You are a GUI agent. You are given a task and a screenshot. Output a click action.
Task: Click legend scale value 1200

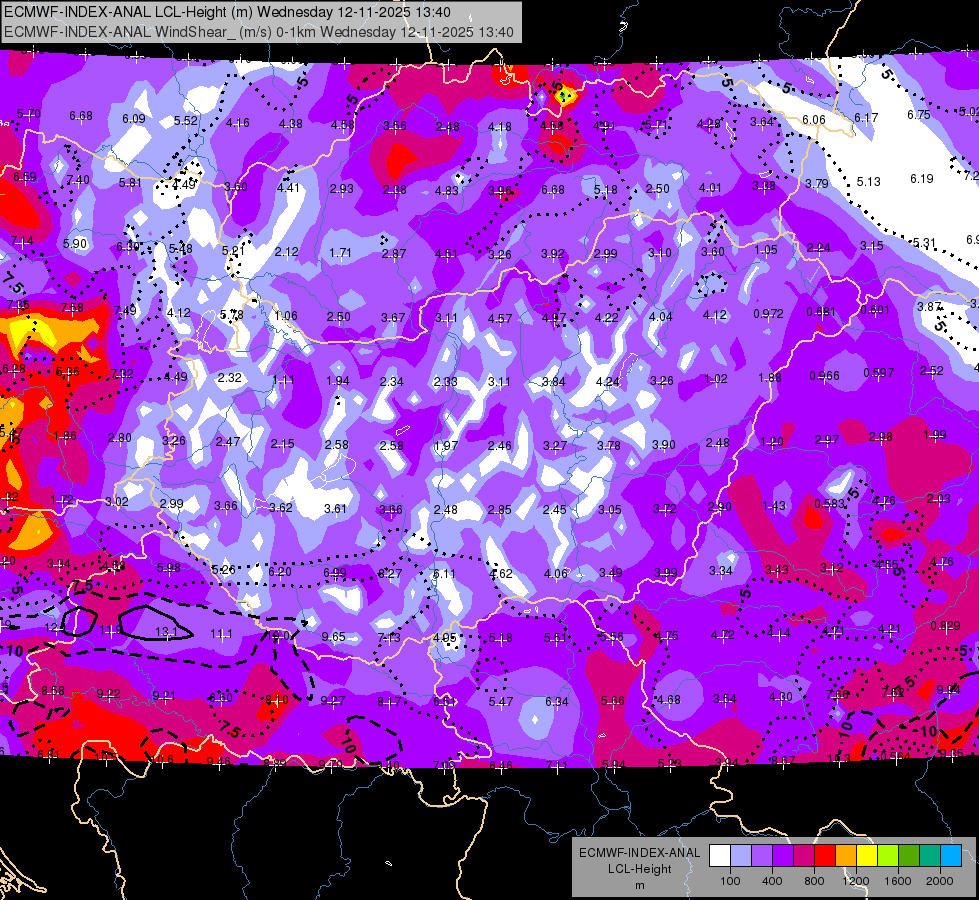tap(856, 881)
